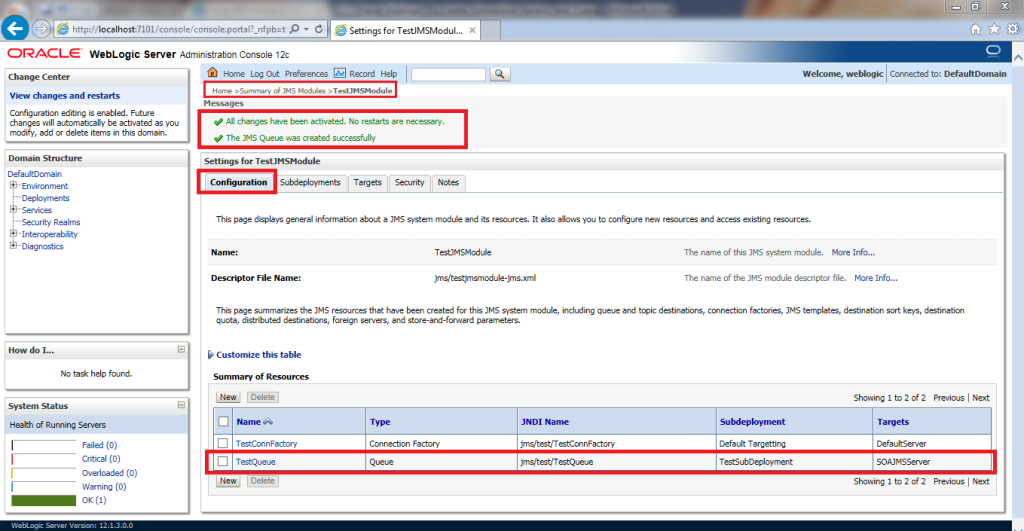Click the Name column sort arrows icon
The width and height of the screenshot is (1024, 531).
pos(268,422)
